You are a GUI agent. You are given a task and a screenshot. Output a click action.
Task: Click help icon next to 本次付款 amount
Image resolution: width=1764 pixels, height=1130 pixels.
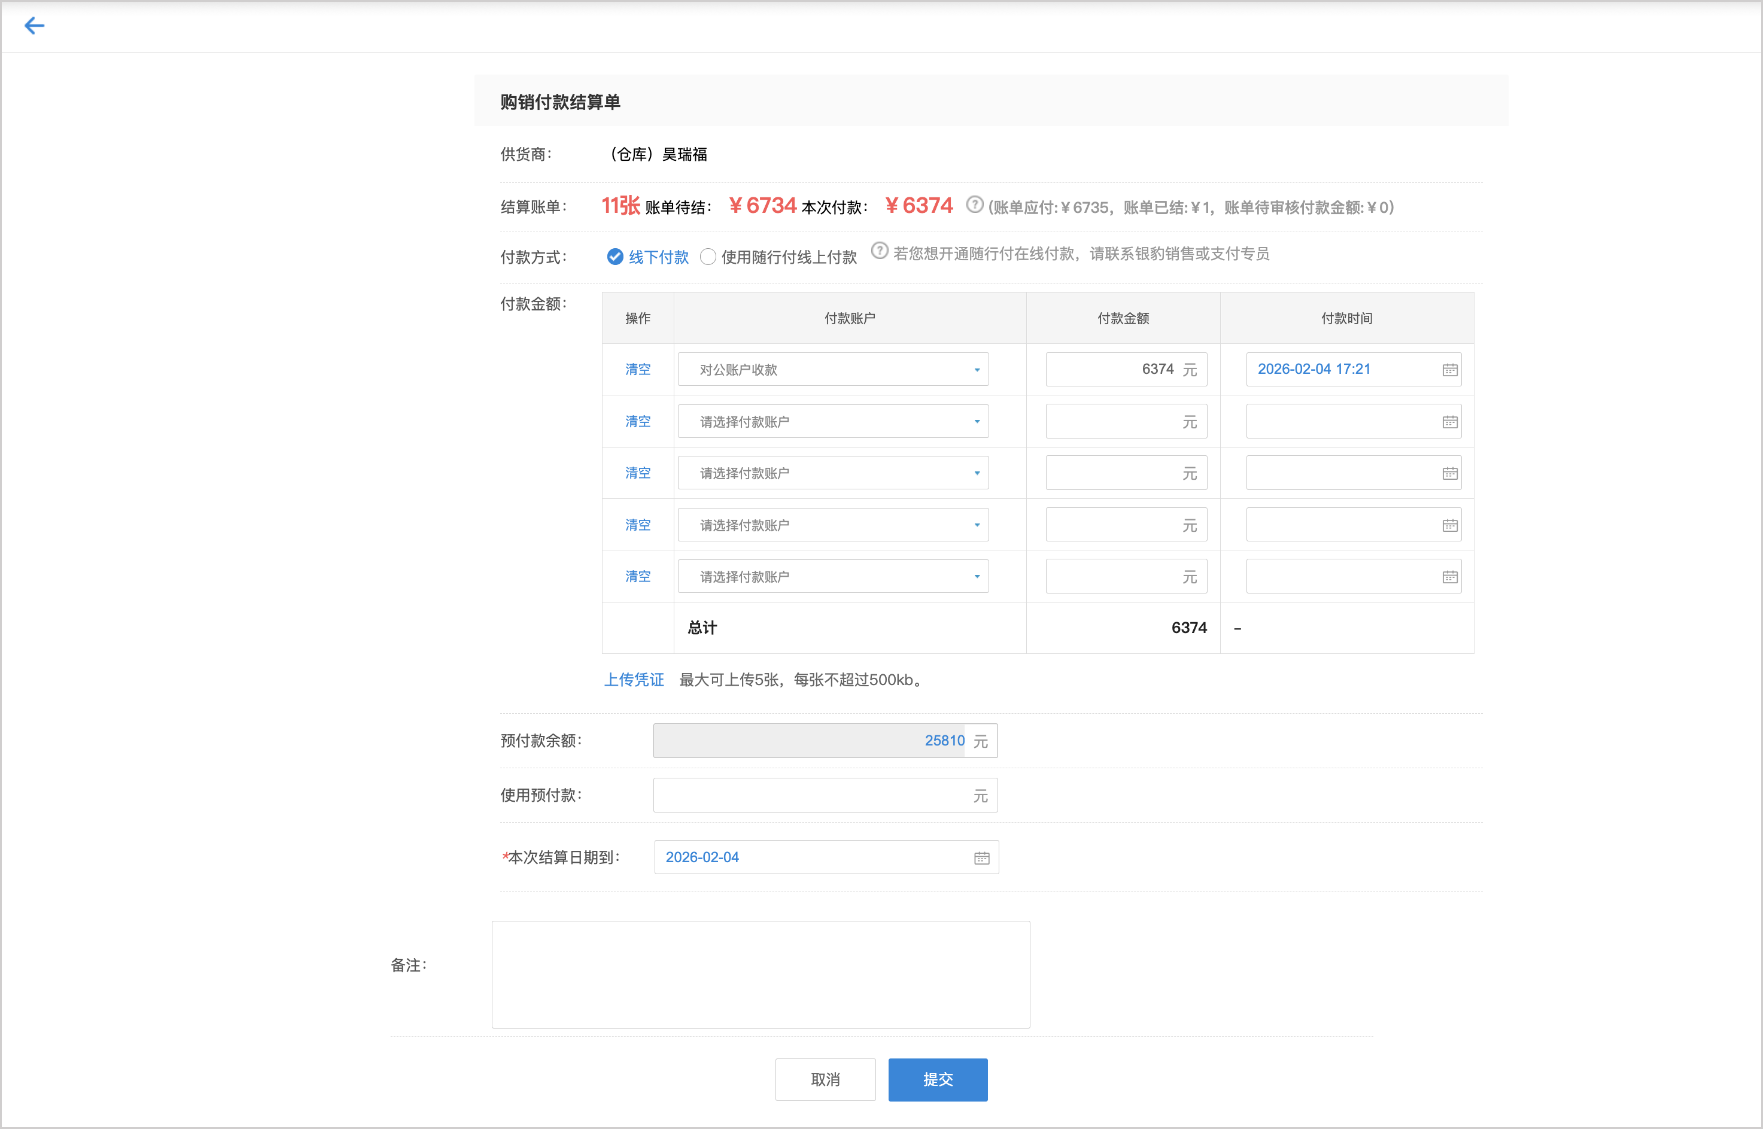pyautogui.click(x=974, y=205)
